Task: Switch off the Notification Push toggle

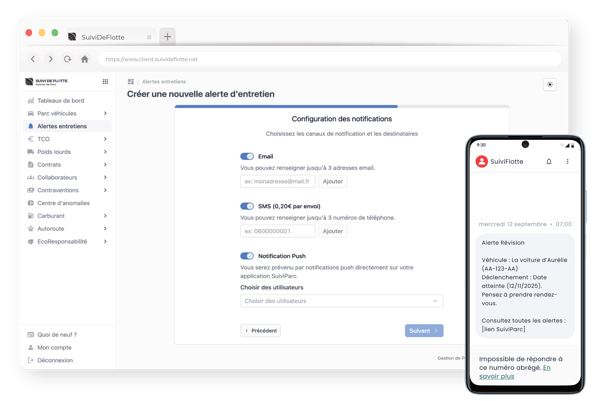Action: point(247,256)
